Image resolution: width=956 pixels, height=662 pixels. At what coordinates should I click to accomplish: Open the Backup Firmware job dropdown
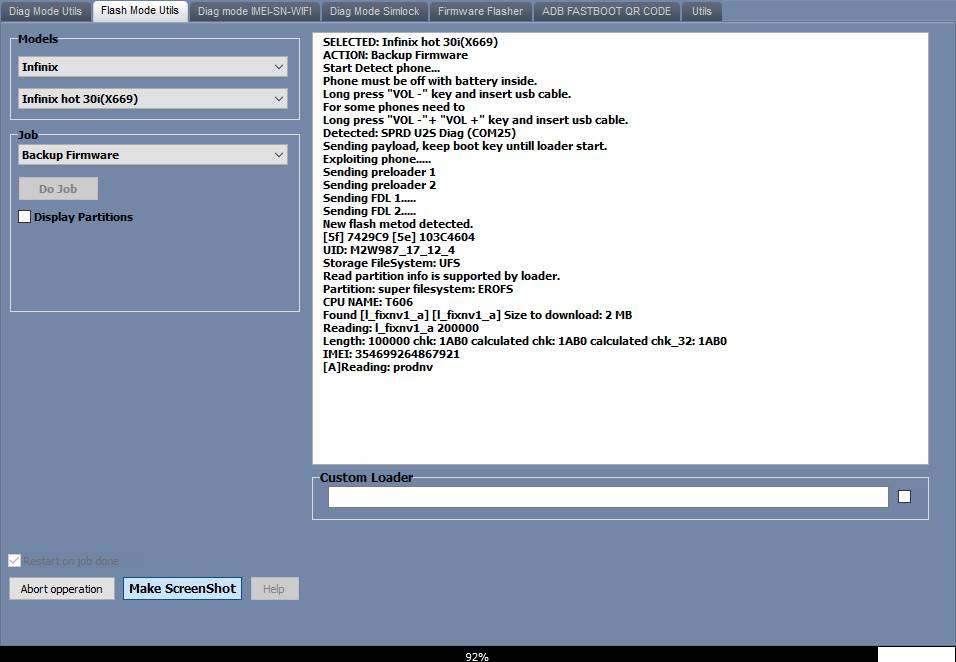pyautogui.click(x=153, y=155)
